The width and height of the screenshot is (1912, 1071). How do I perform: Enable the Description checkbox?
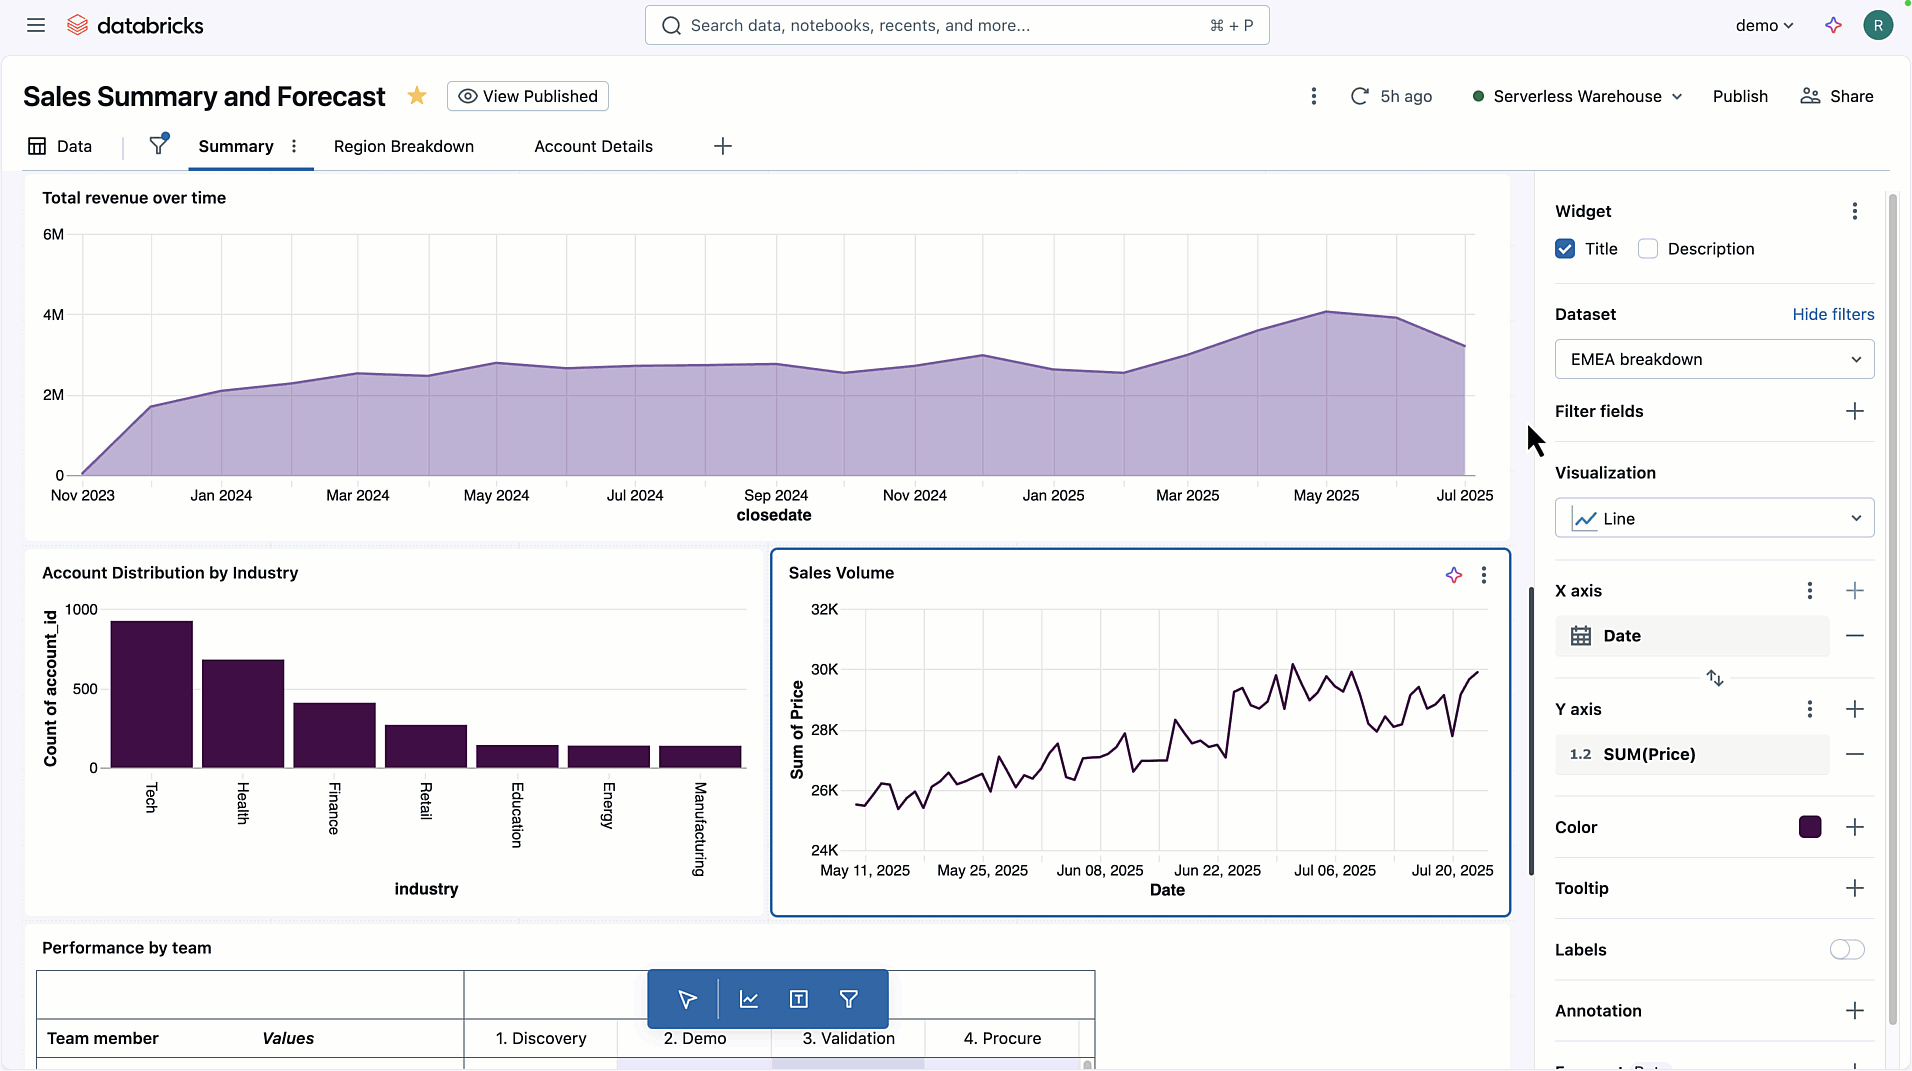click(x=1648, y=249)
